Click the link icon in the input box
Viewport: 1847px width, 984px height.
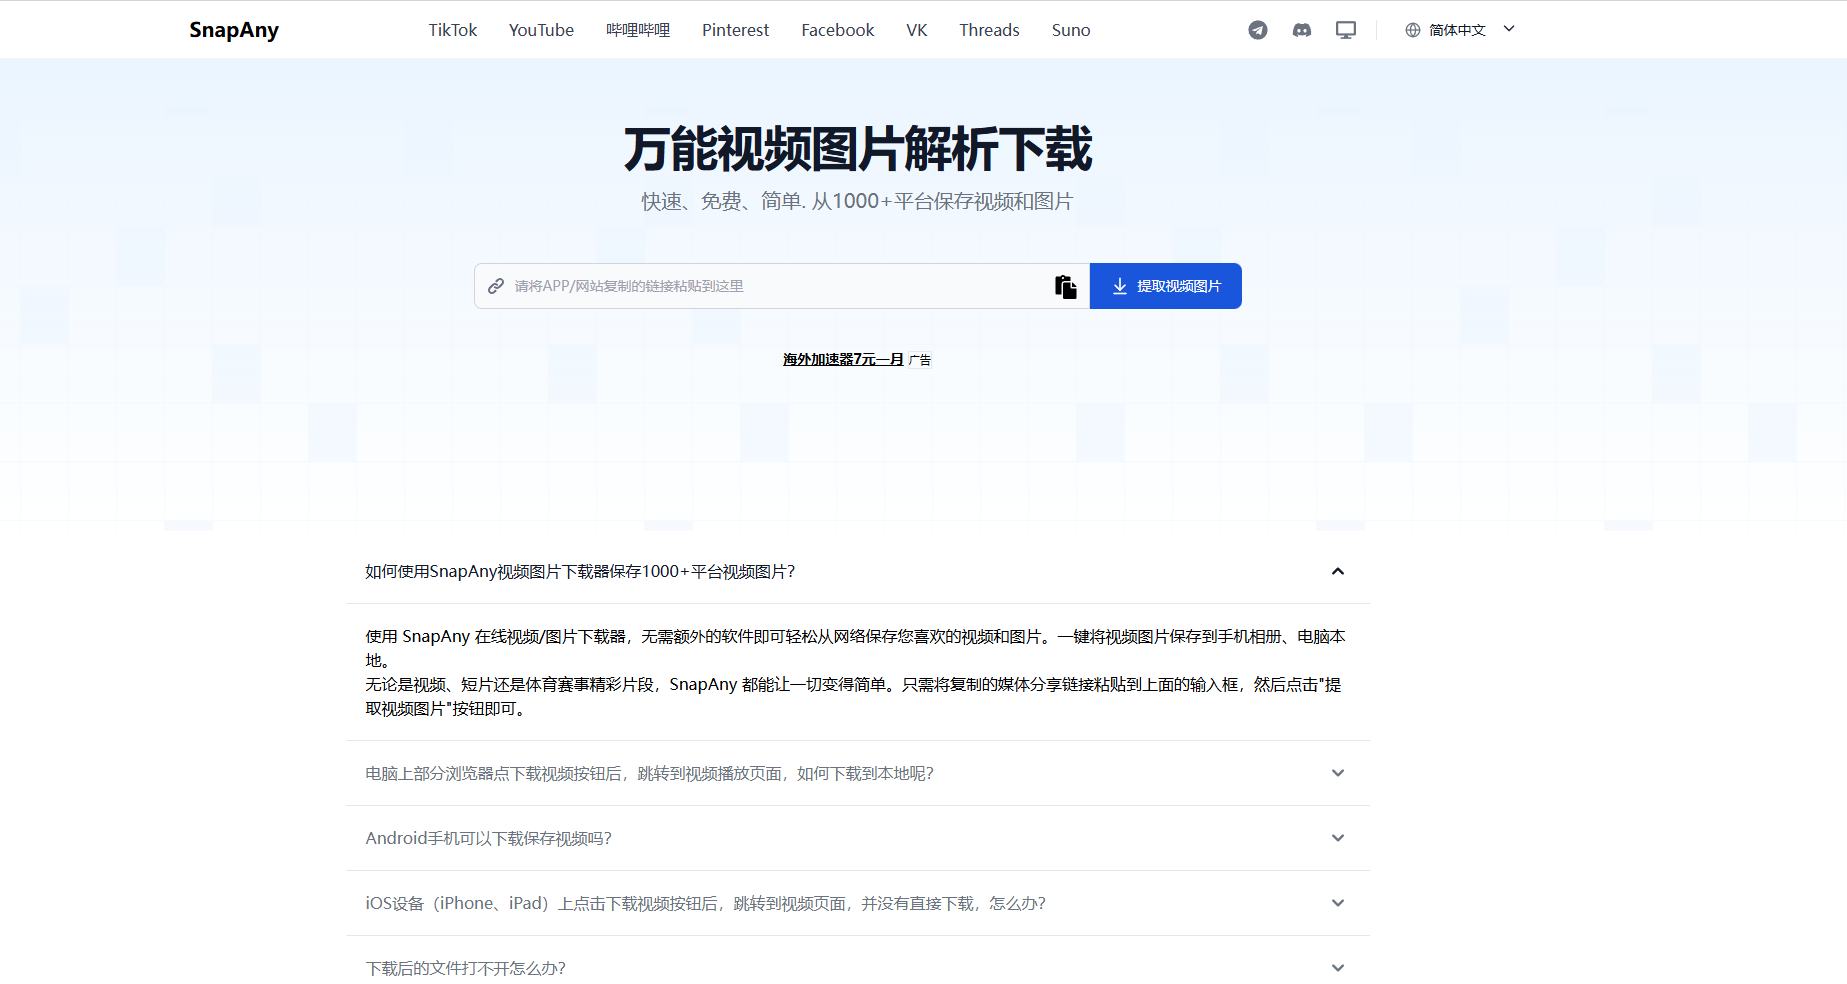click(496, 286)
